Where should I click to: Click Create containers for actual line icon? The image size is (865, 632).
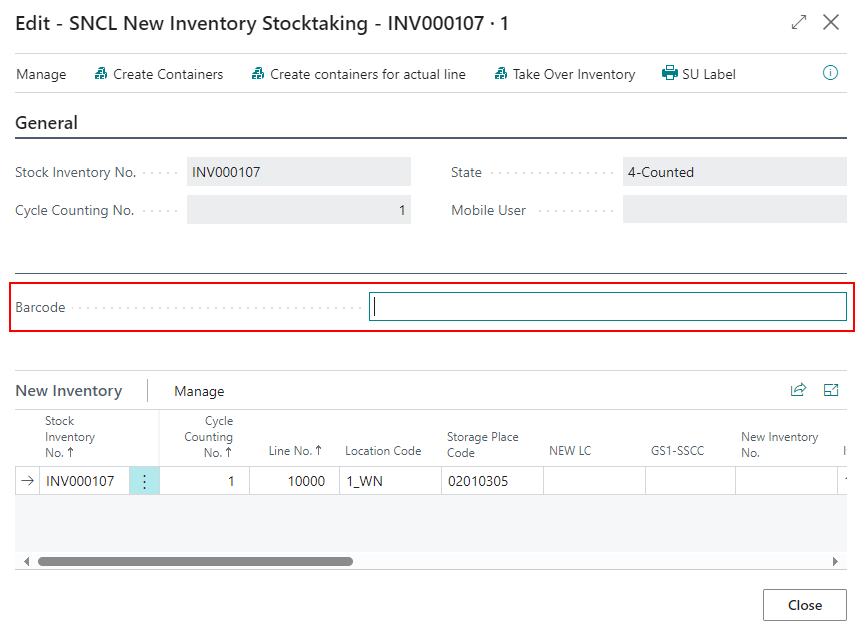pyautogui.click(x=258, y=74)
